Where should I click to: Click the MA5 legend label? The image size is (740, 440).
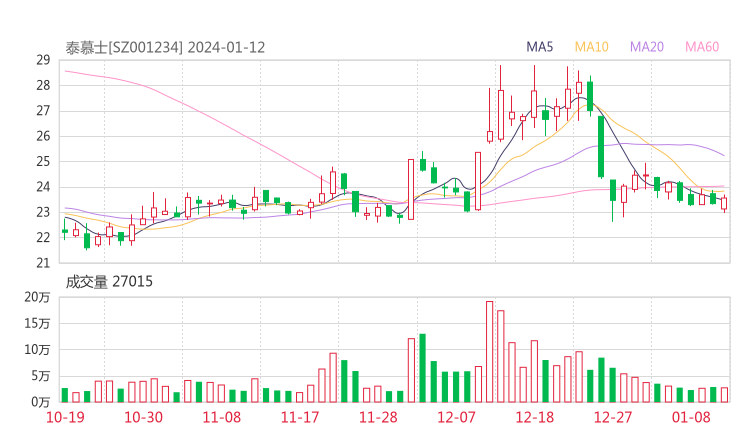539,47
